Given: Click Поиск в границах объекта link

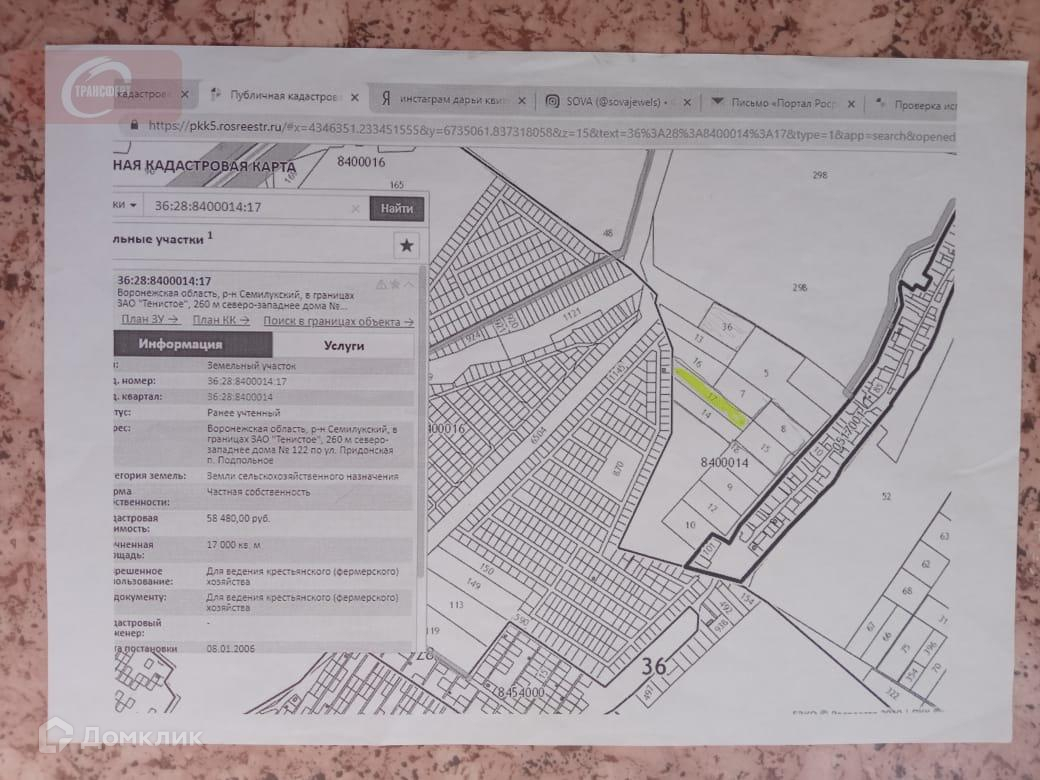Looking at the screenshot, I should [x=338, y=322].
